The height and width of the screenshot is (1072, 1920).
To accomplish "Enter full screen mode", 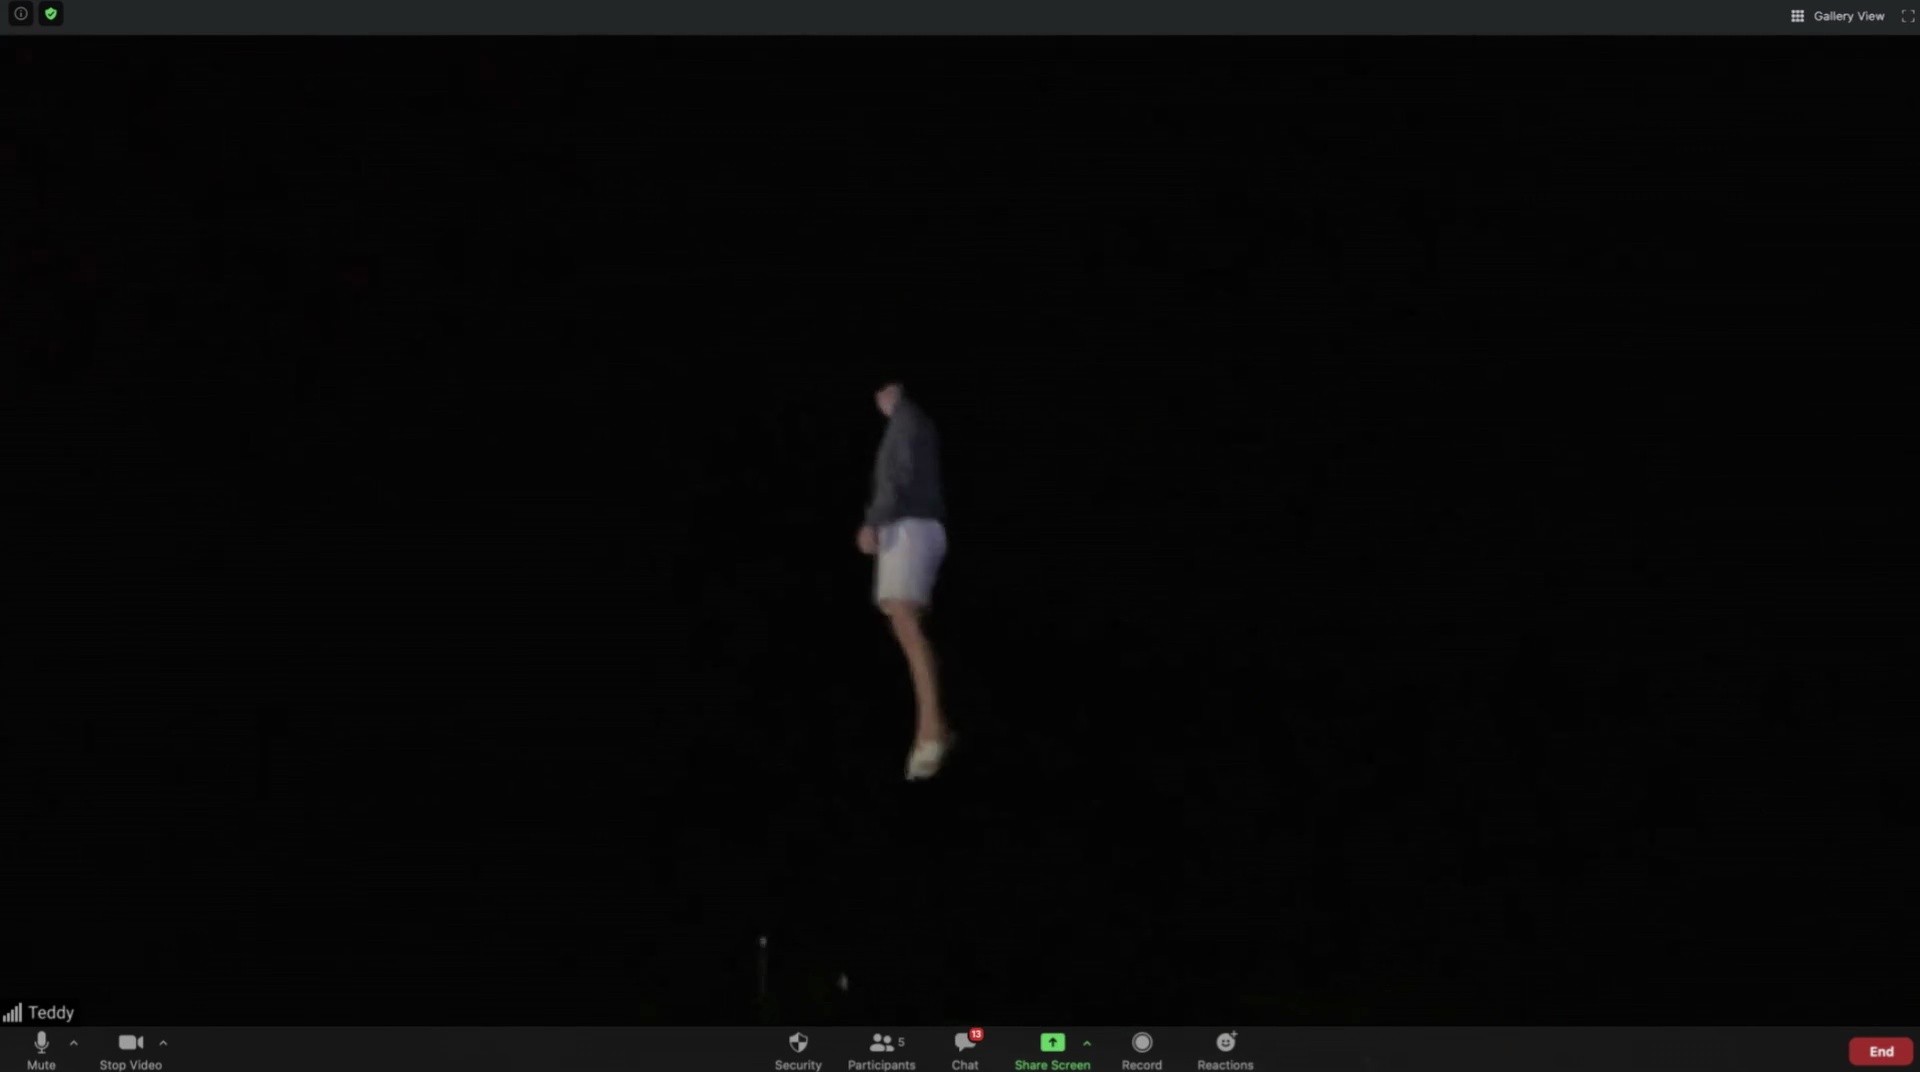I will coord(1908,16).
